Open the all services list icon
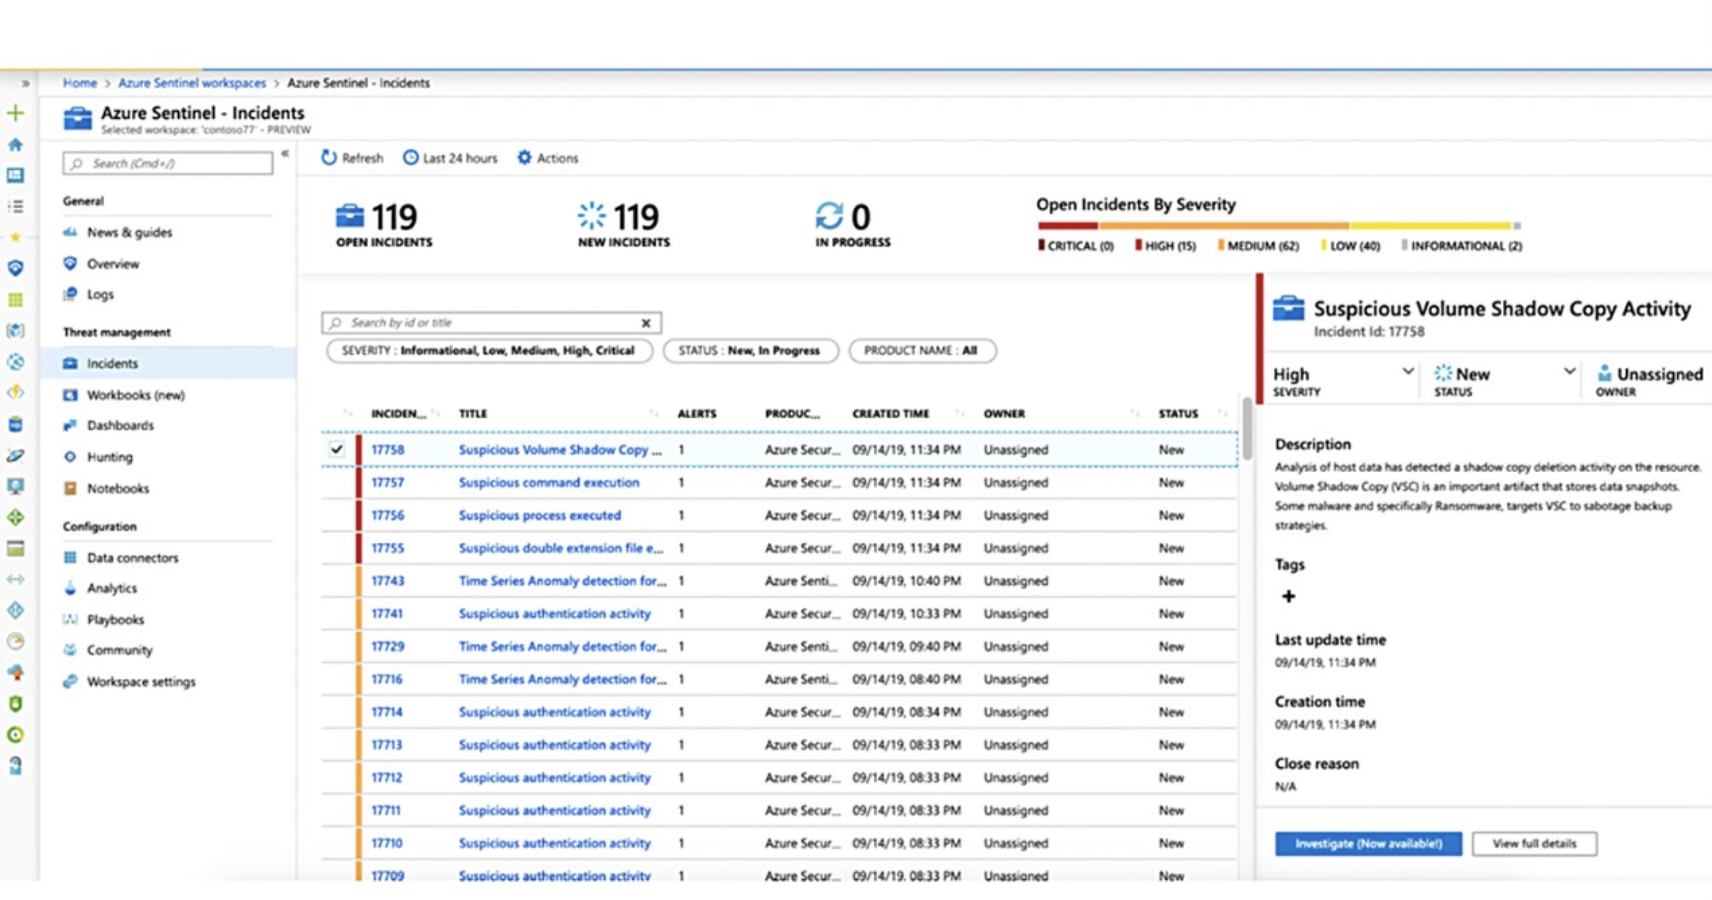1712x900 pixels. 15,206
